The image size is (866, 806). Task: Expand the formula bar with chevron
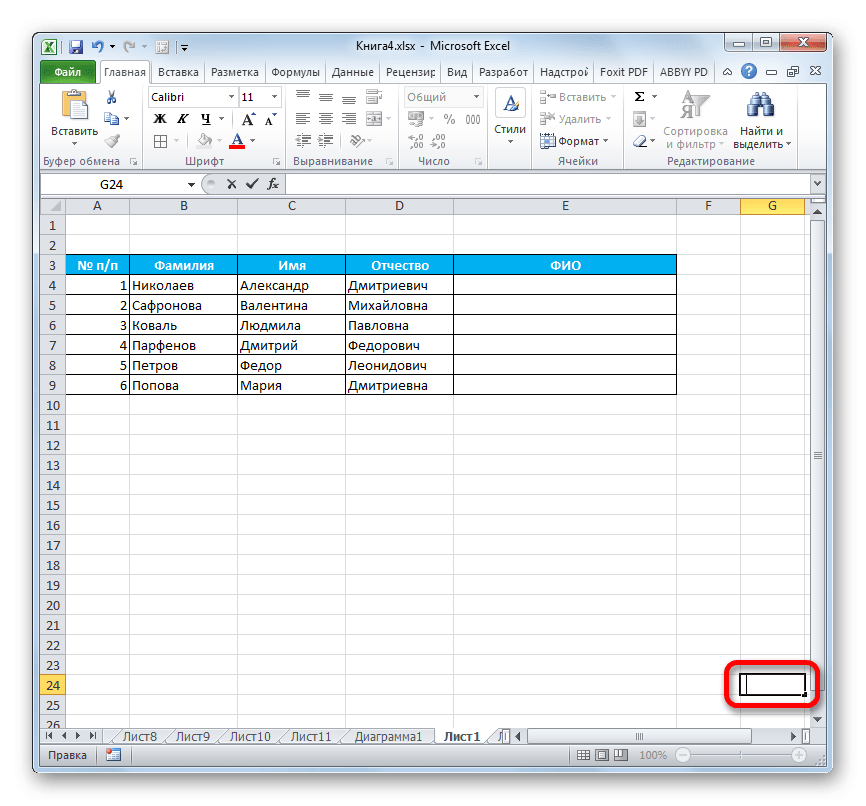point(817,183)
